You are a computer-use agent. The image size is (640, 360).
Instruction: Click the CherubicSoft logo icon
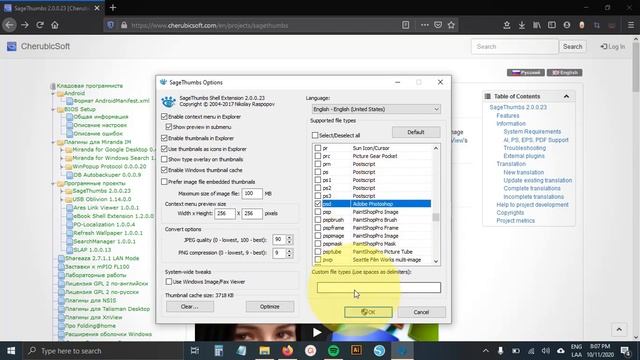(x=12, y=46)
